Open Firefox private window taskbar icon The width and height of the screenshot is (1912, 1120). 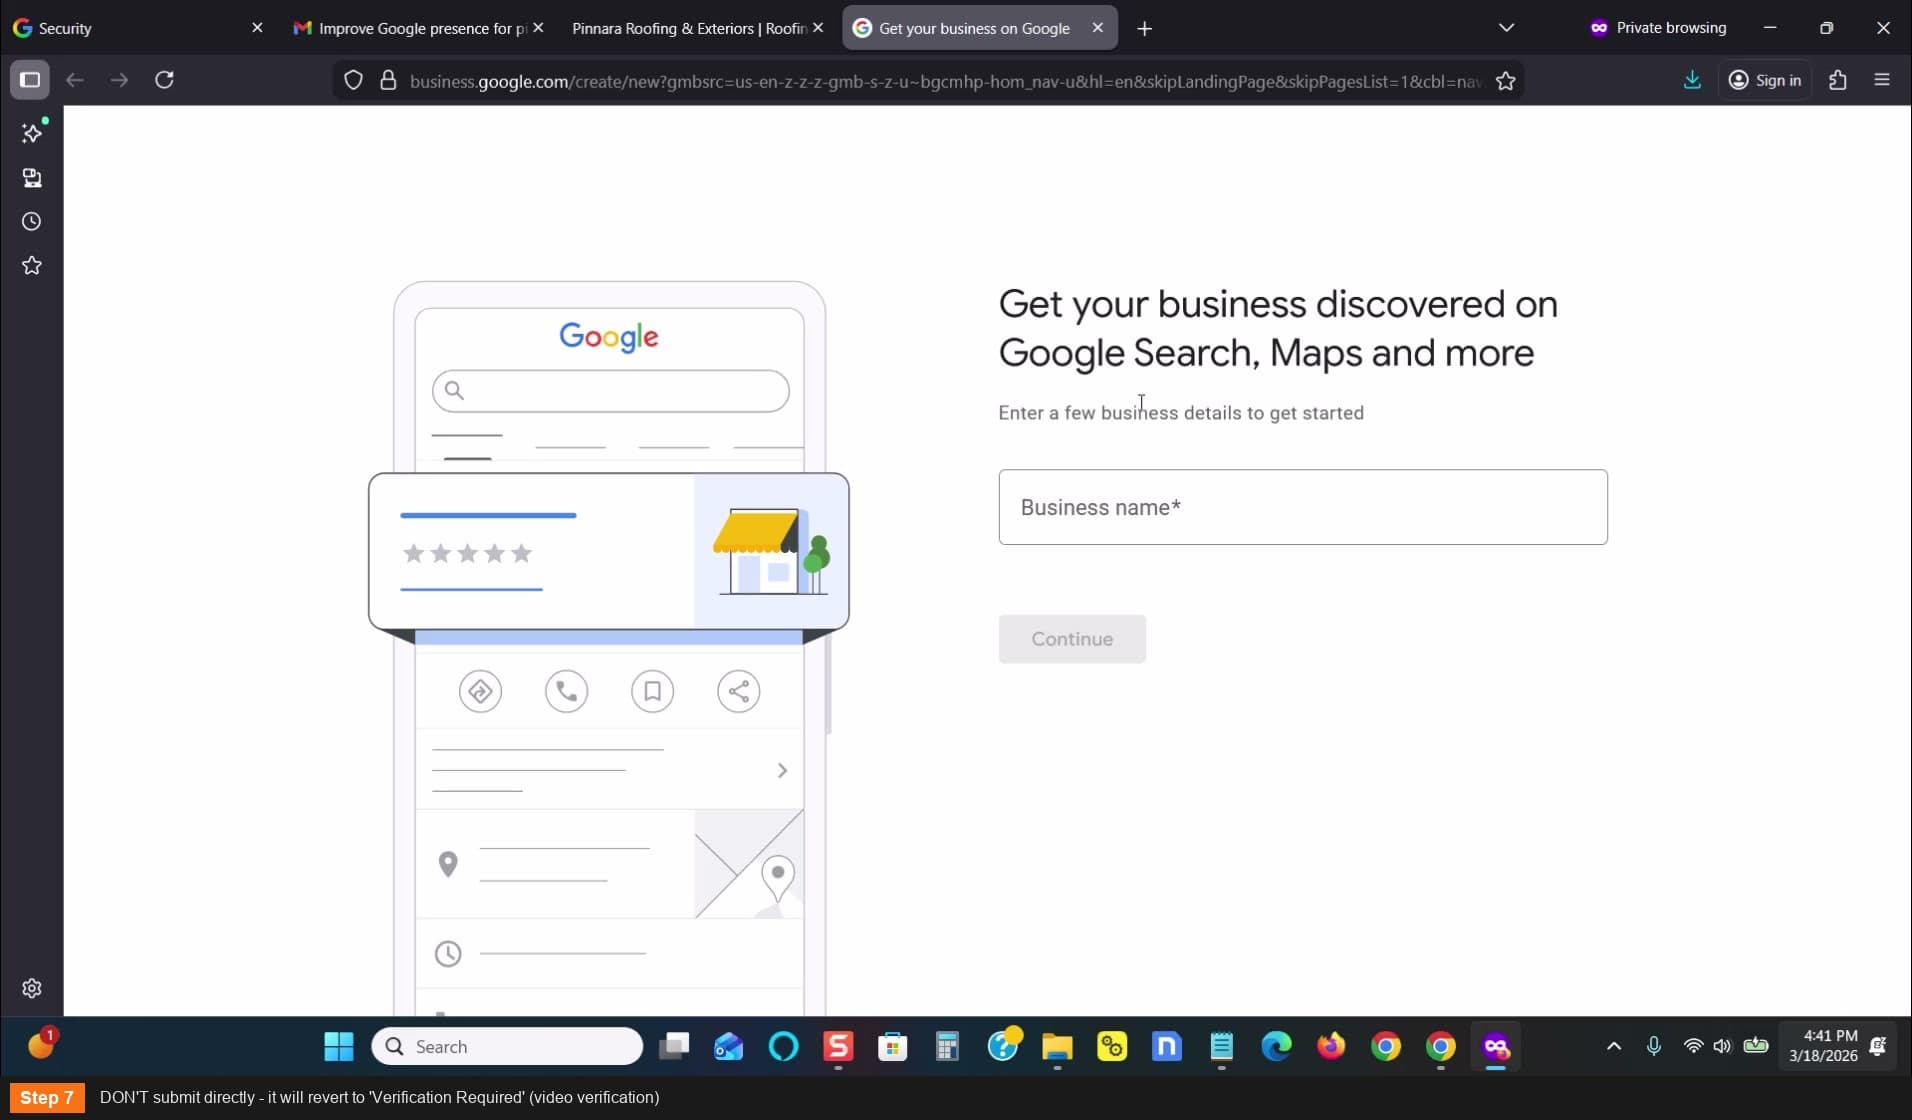click(x=1496, y=1047)
